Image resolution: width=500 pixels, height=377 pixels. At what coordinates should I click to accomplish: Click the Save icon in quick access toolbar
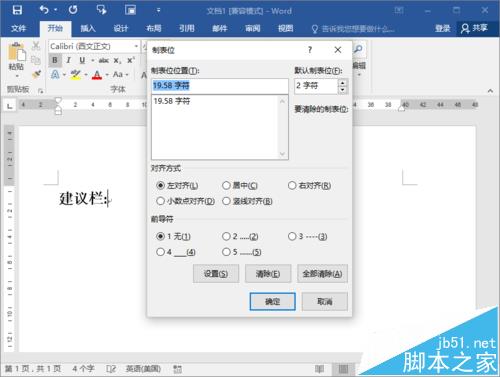pos(17,10)
